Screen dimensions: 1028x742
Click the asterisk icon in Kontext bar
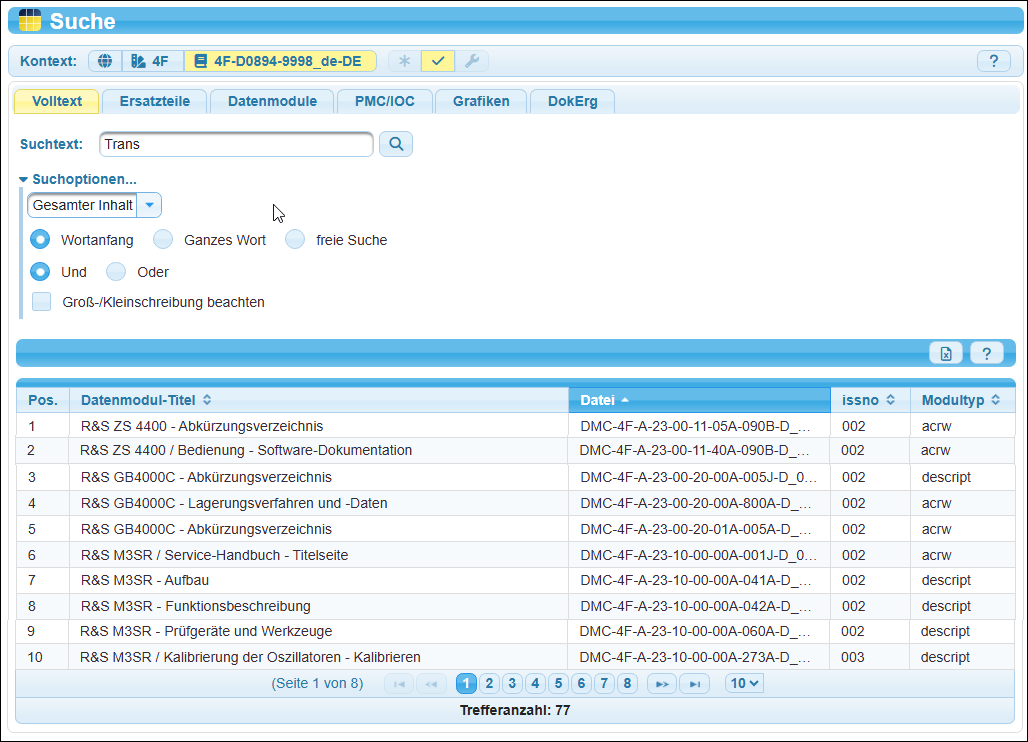[405, 61]
